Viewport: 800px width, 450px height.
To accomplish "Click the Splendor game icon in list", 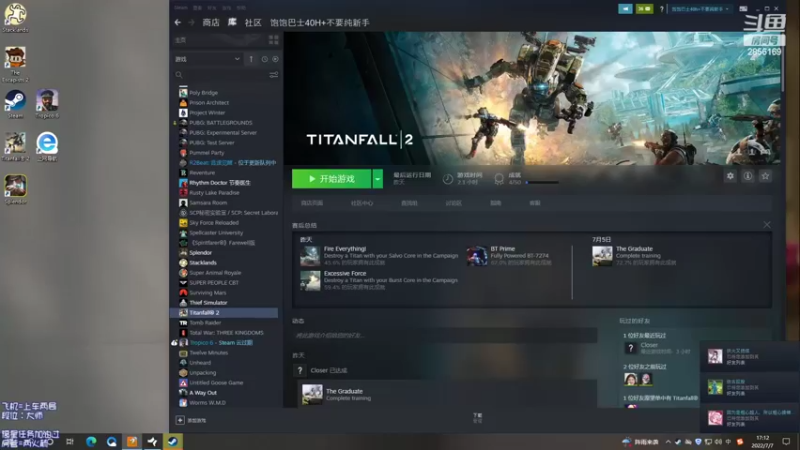I will [x=183, y=253].
